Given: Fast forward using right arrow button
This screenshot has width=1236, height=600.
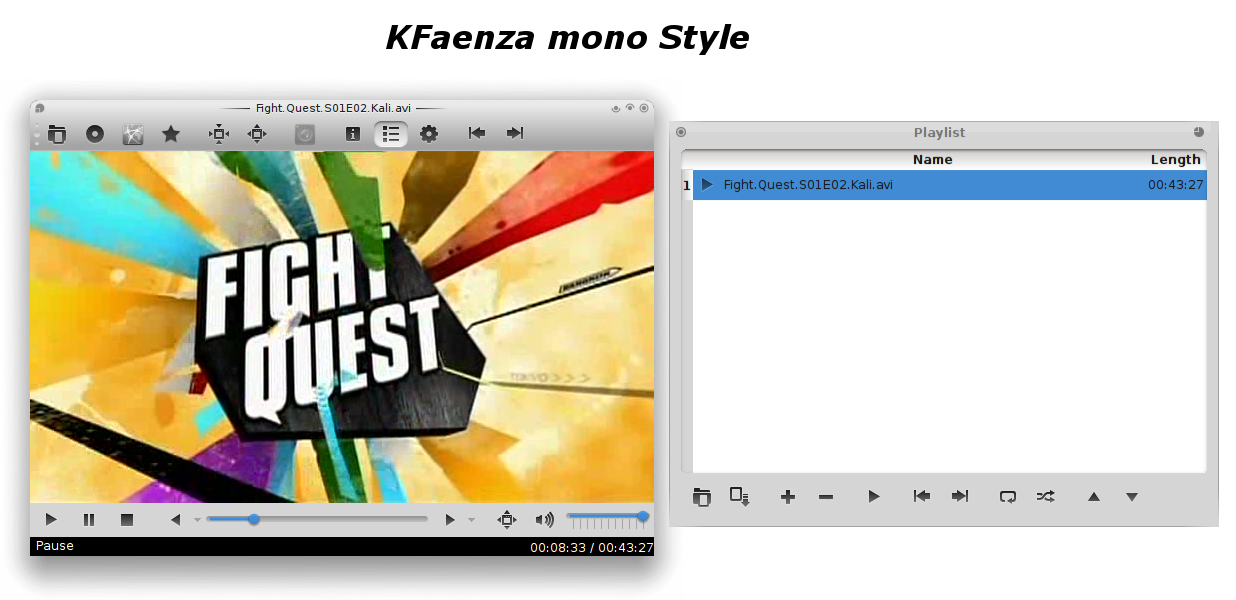Looking at the screenshot, I should point(450,520).
